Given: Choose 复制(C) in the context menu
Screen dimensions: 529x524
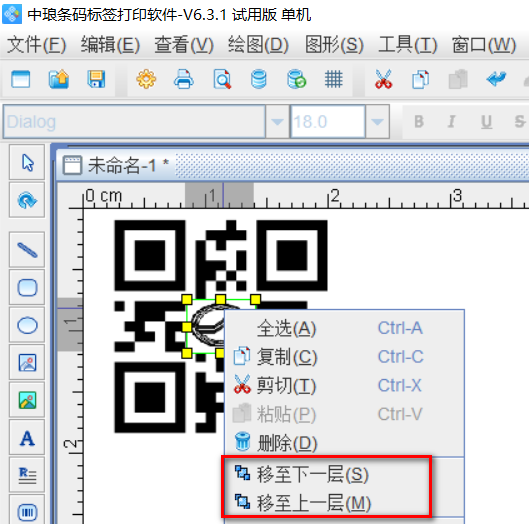Looking at the screenshot, I should [x=345, y=357].
